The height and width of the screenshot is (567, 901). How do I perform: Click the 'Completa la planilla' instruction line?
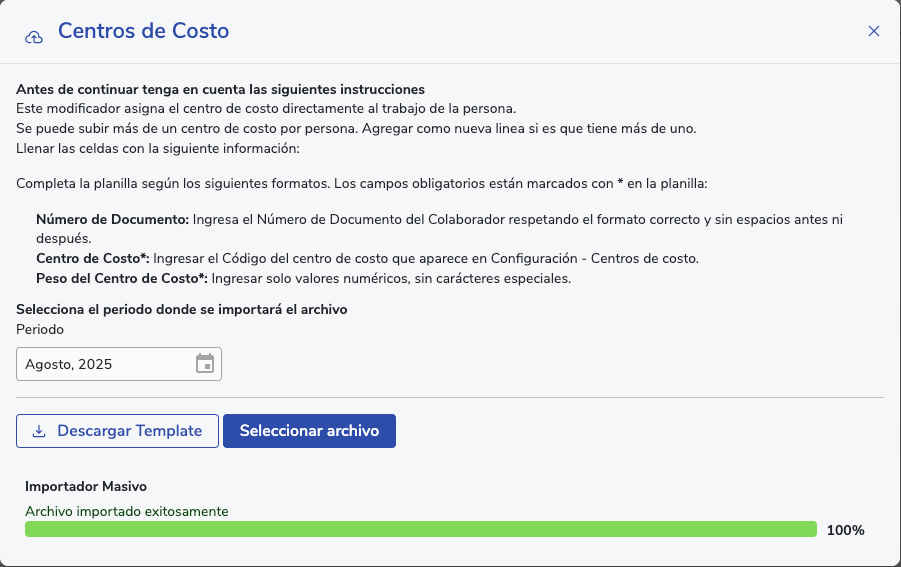point(361,185)
